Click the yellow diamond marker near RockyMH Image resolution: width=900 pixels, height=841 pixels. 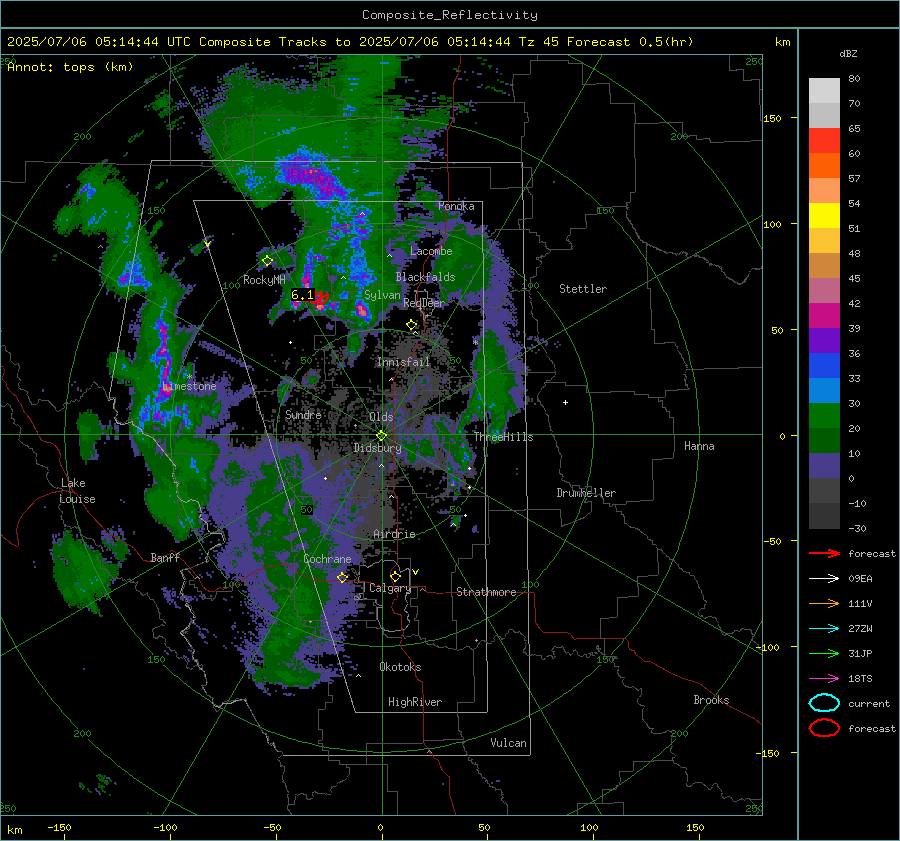pyautogui.click(x=267, y=261)
